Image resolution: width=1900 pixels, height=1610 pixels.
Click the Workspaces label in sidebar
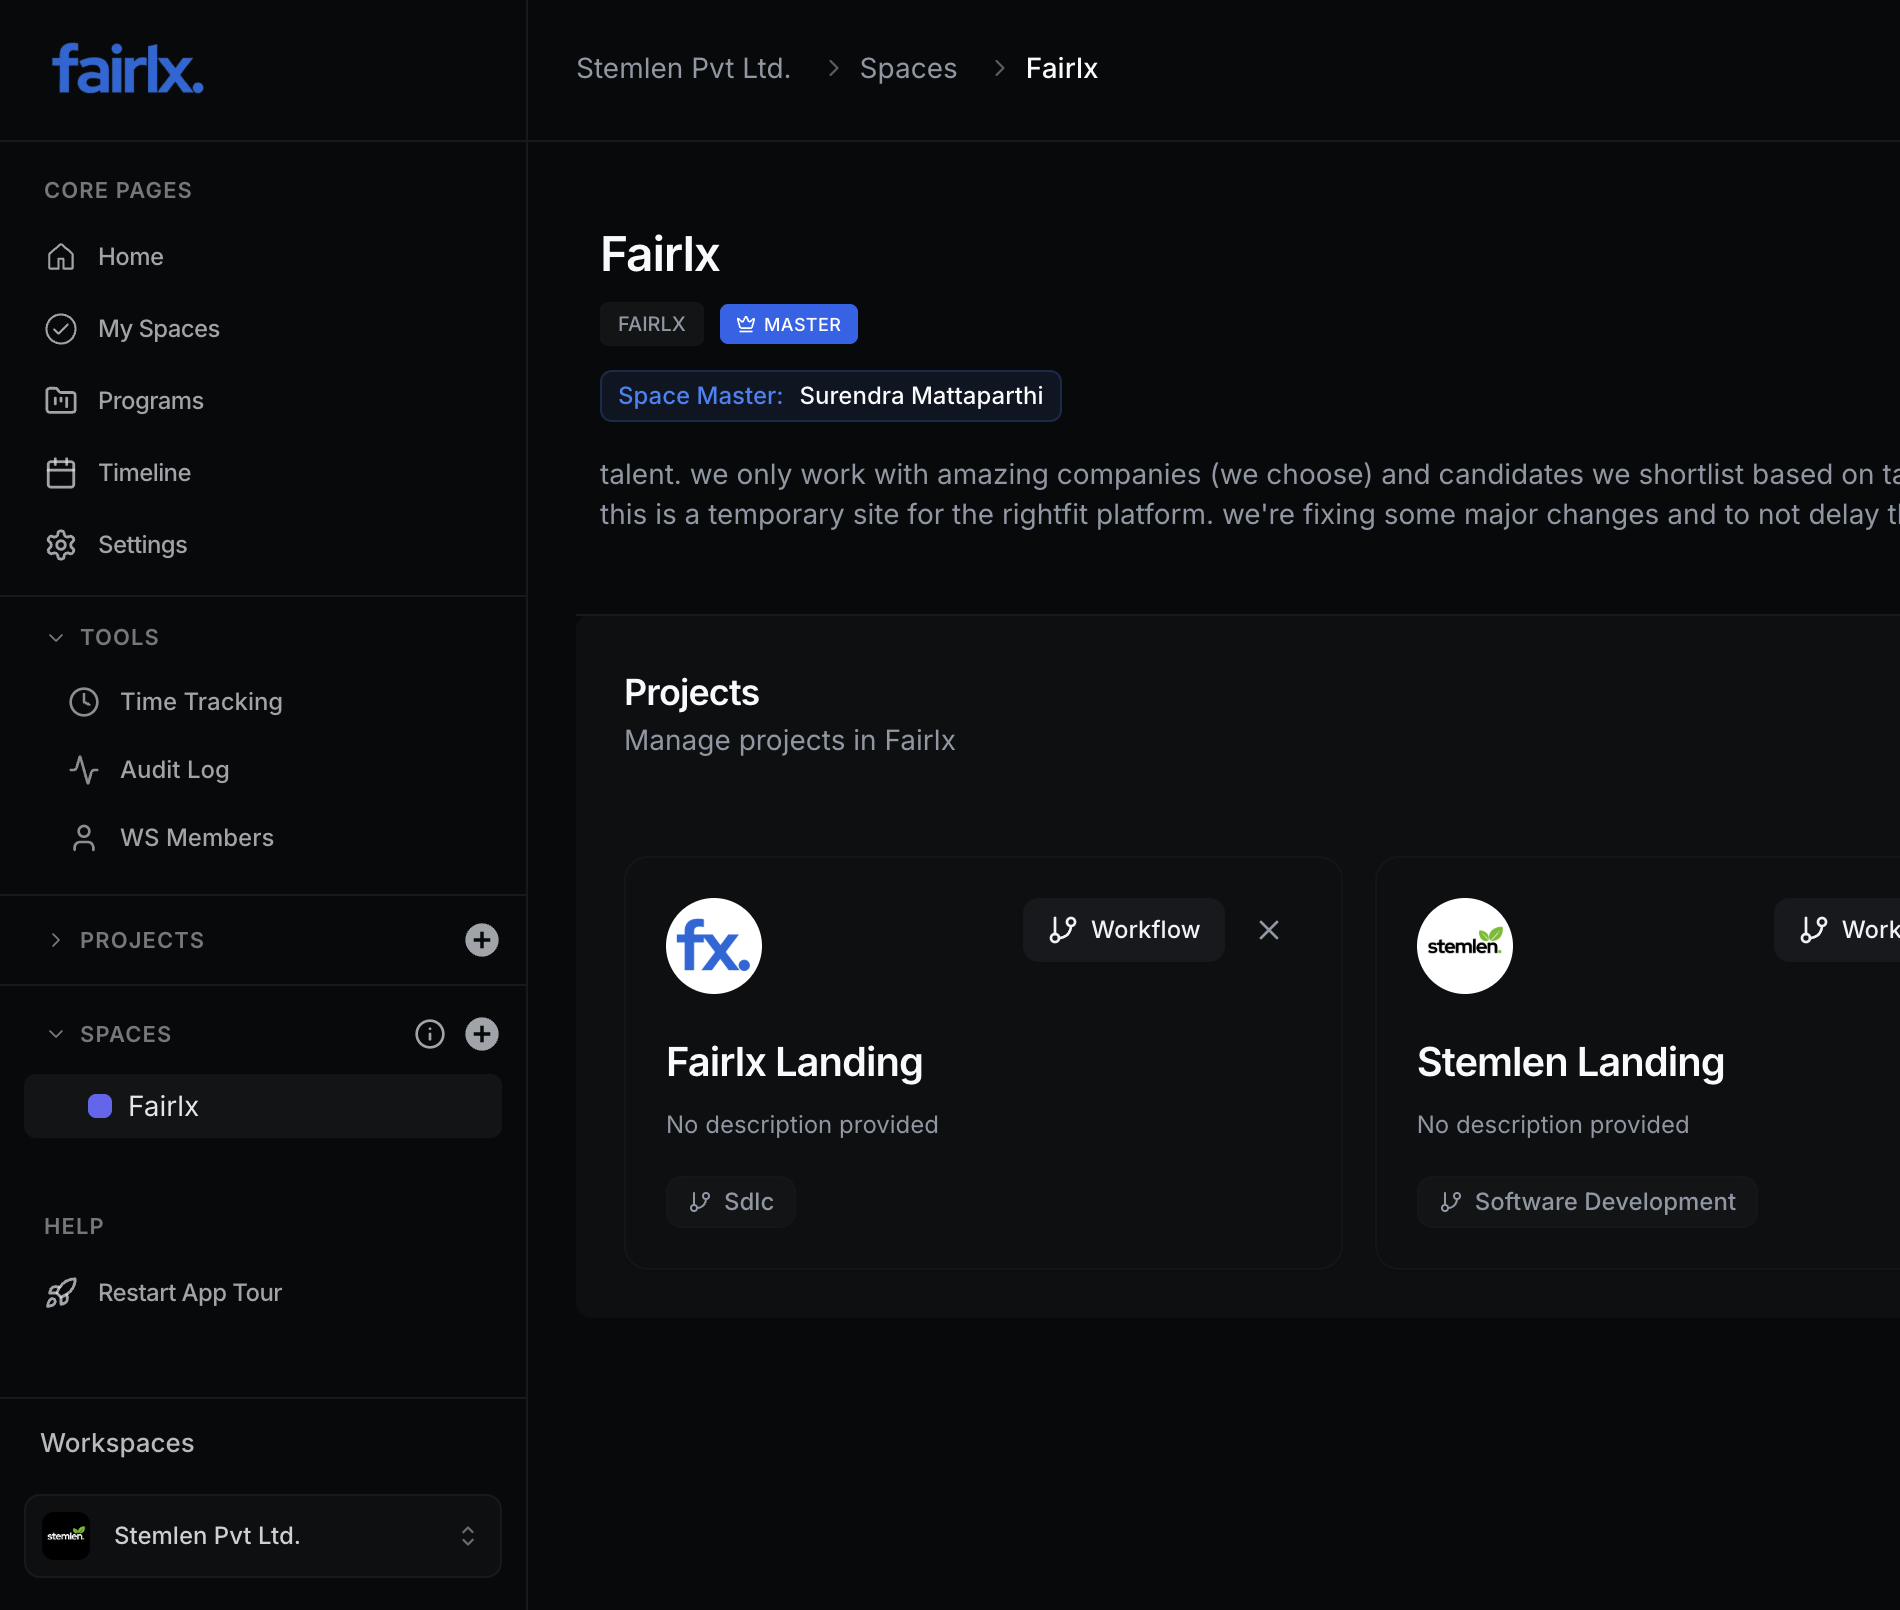[x=118, y=1443]
